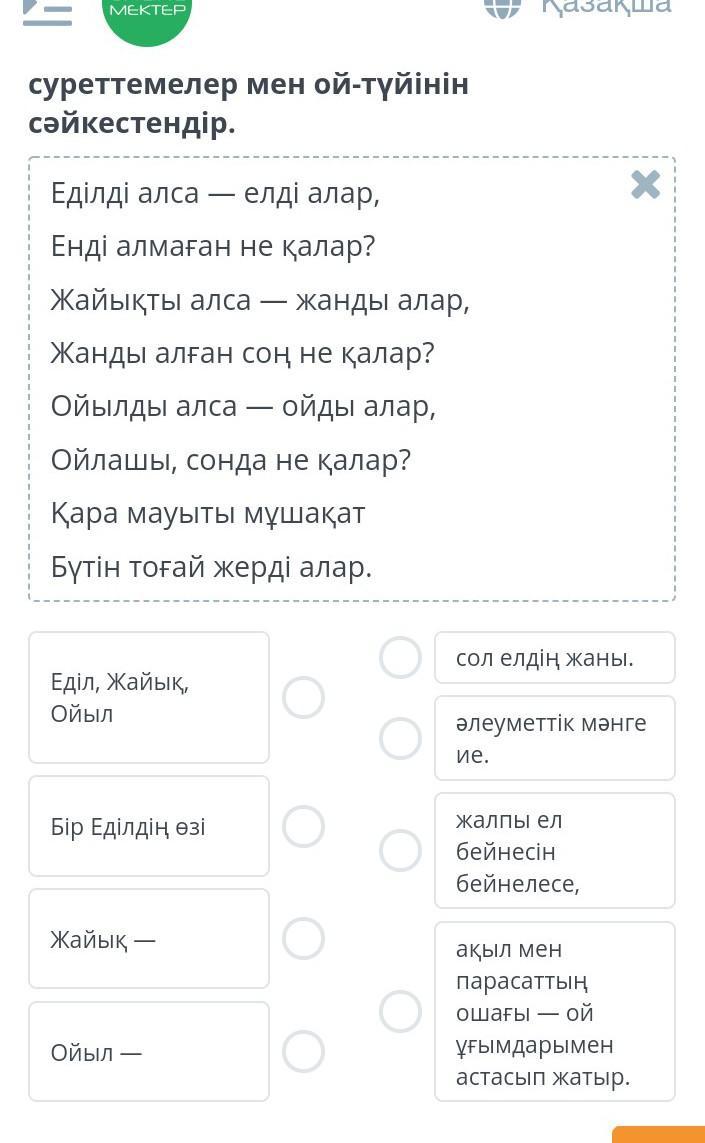Select the circle beside Бір Еділдің өзі

303,826
